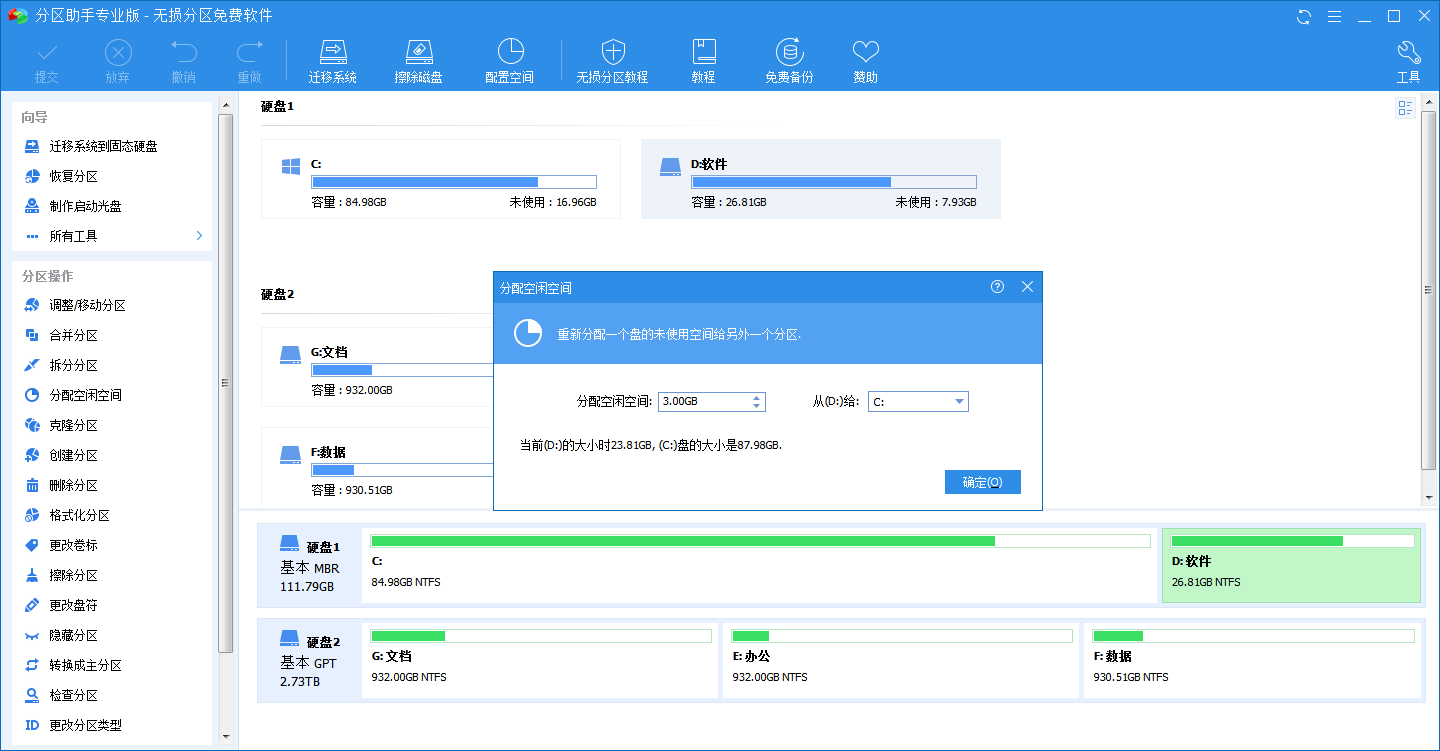Click the 确定(O) button

[982, 482]
